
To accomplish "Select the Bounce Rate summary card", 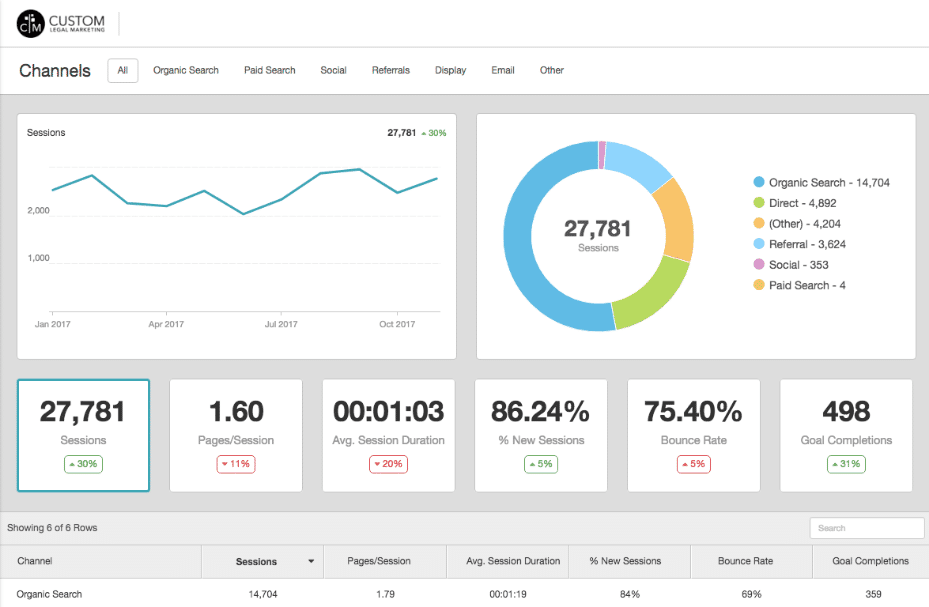I will click(693, 435).
